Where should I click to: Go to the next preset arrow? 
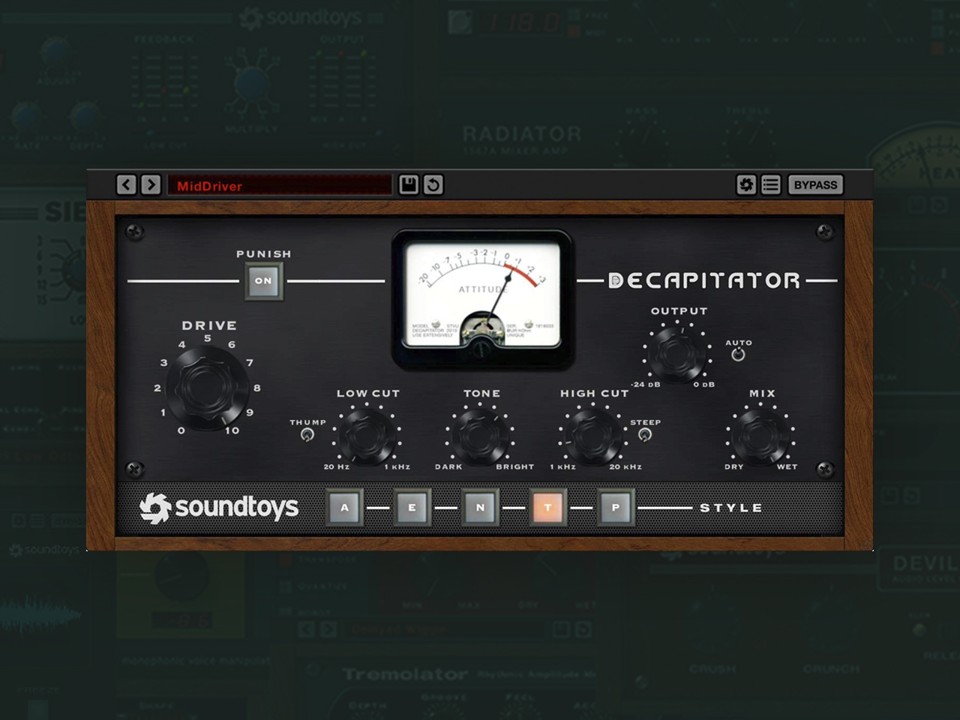point(151,184)
